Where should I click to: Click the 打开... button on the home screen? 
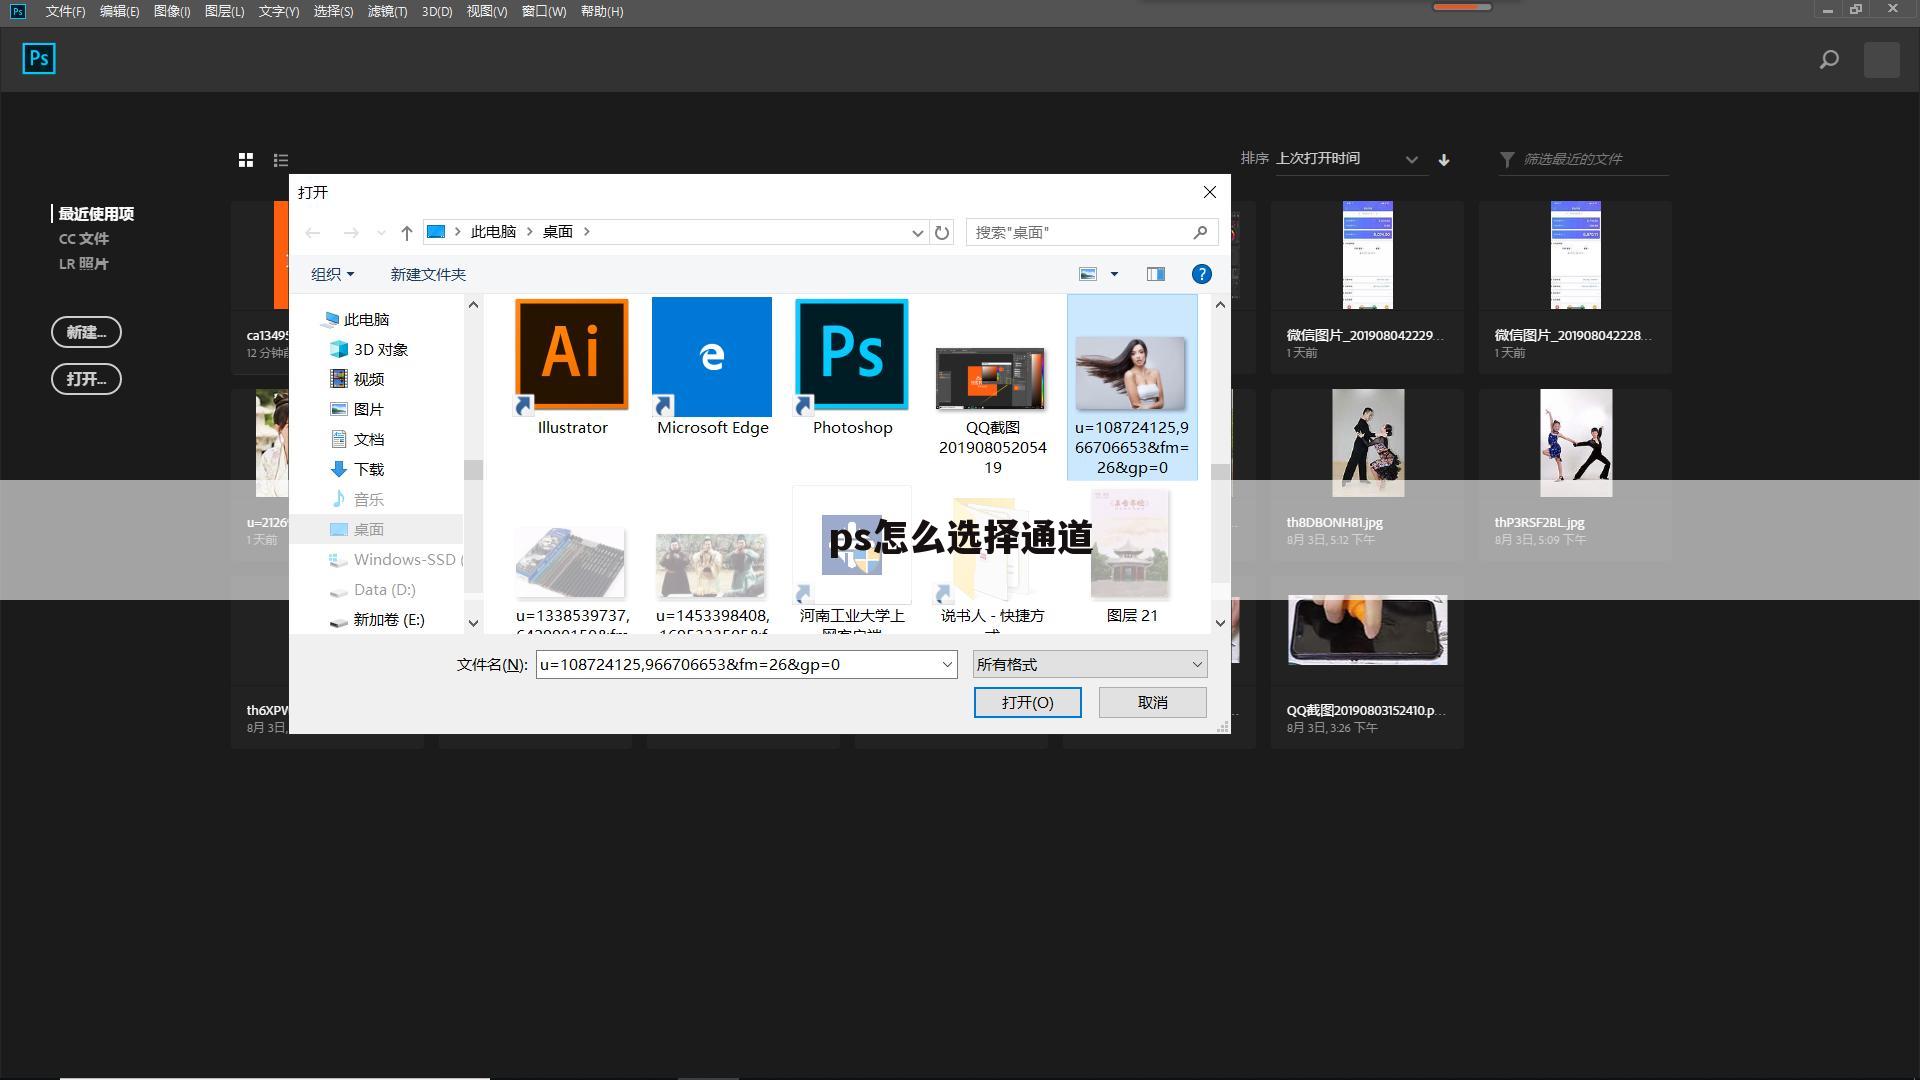[x=86, y=379]
